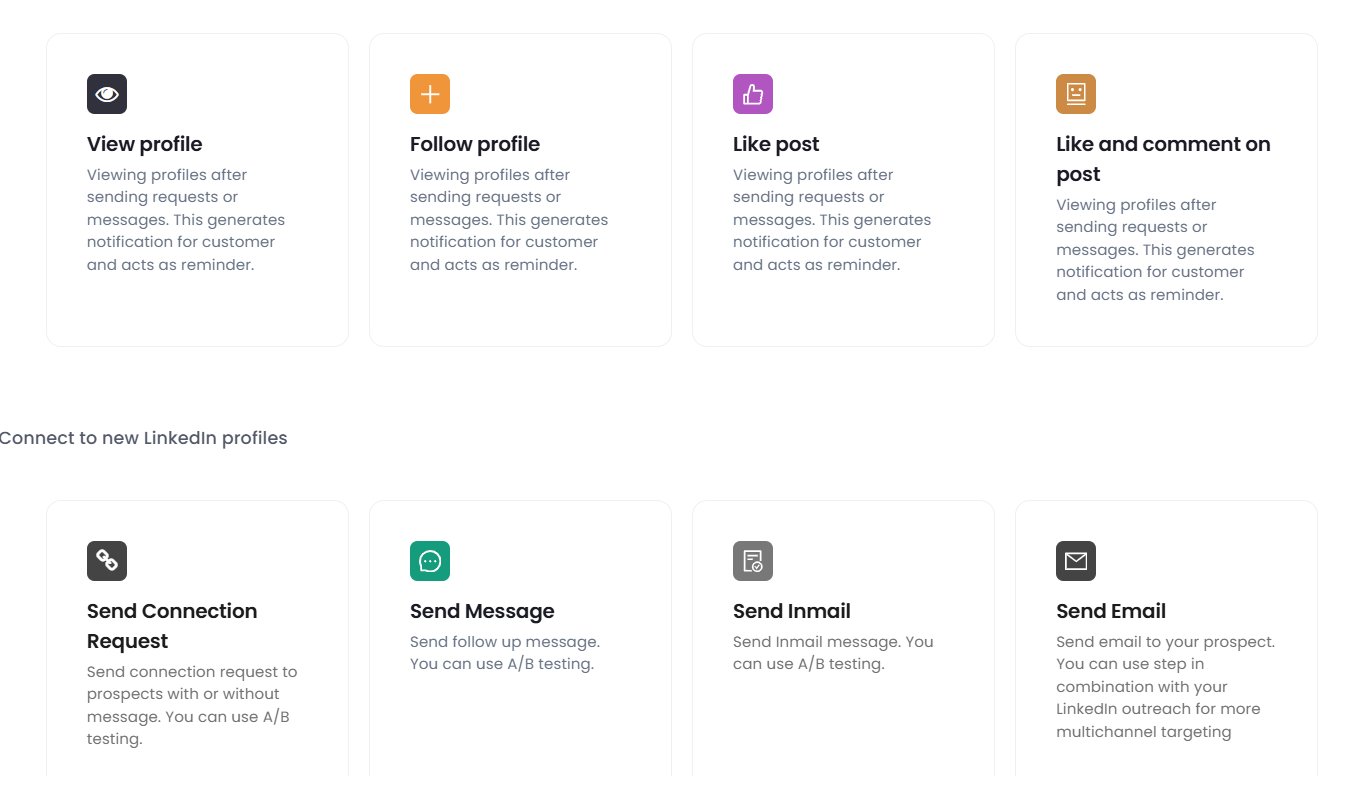This screenshot has width=1364, height=799.
Task: Click the envelope icon for Send Email
Action: click(x=1075, y=561)
